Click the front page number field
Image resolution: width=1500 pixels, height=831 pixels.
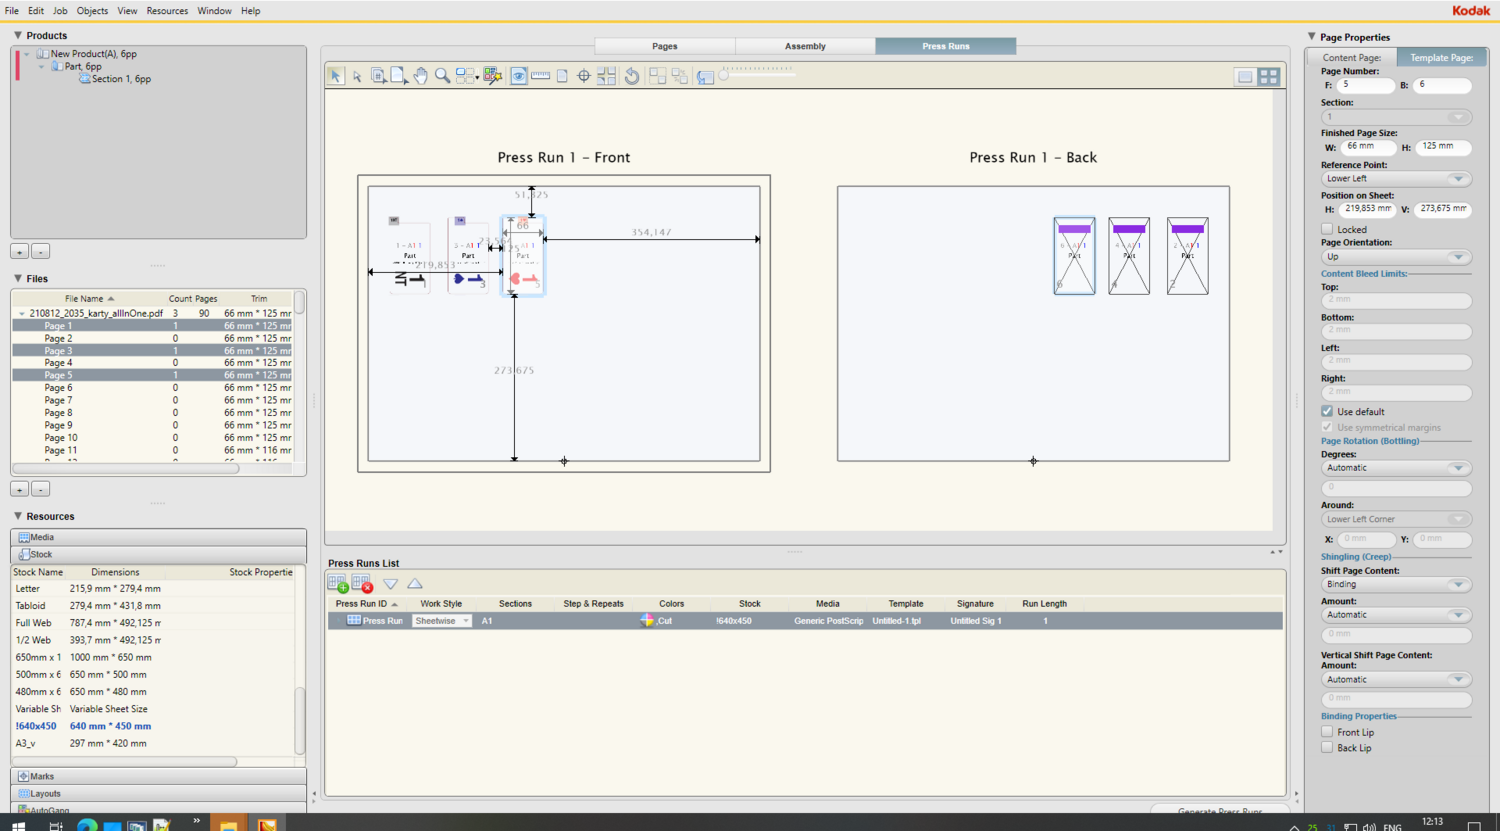[1366, 86]
